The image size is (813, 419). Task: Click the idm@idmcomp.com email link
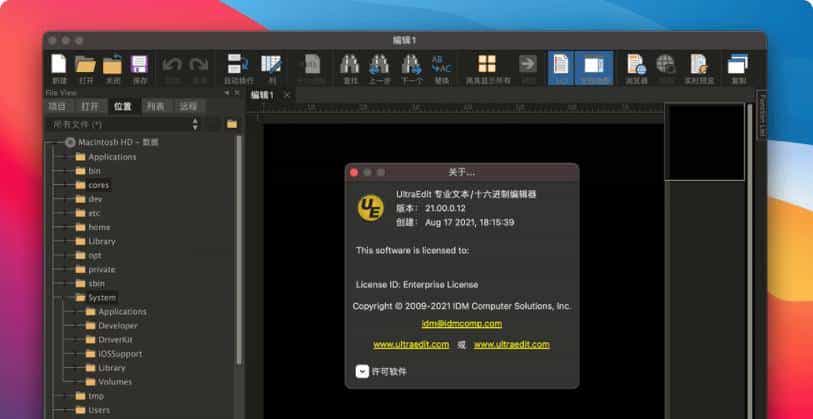(461, 324)
